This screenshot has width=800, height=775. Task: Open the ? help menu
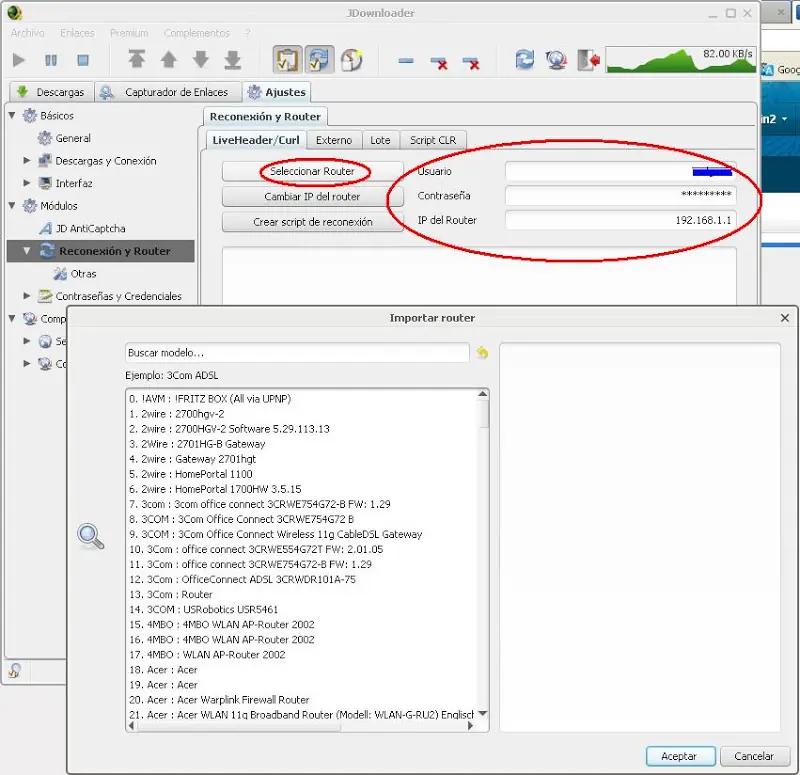point(248,33)
